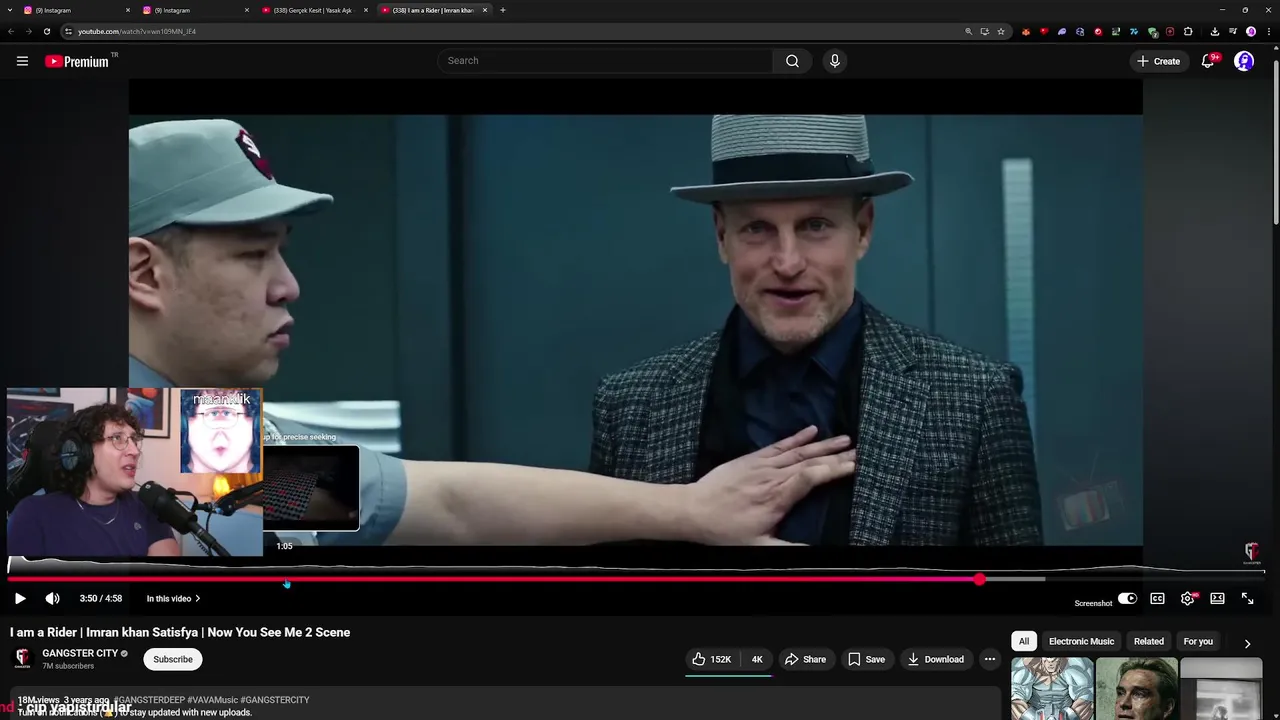This screenshot has height=720, width=1280.
Task: Expand 'In this video' chapters
Action: [x=173, y=599]
